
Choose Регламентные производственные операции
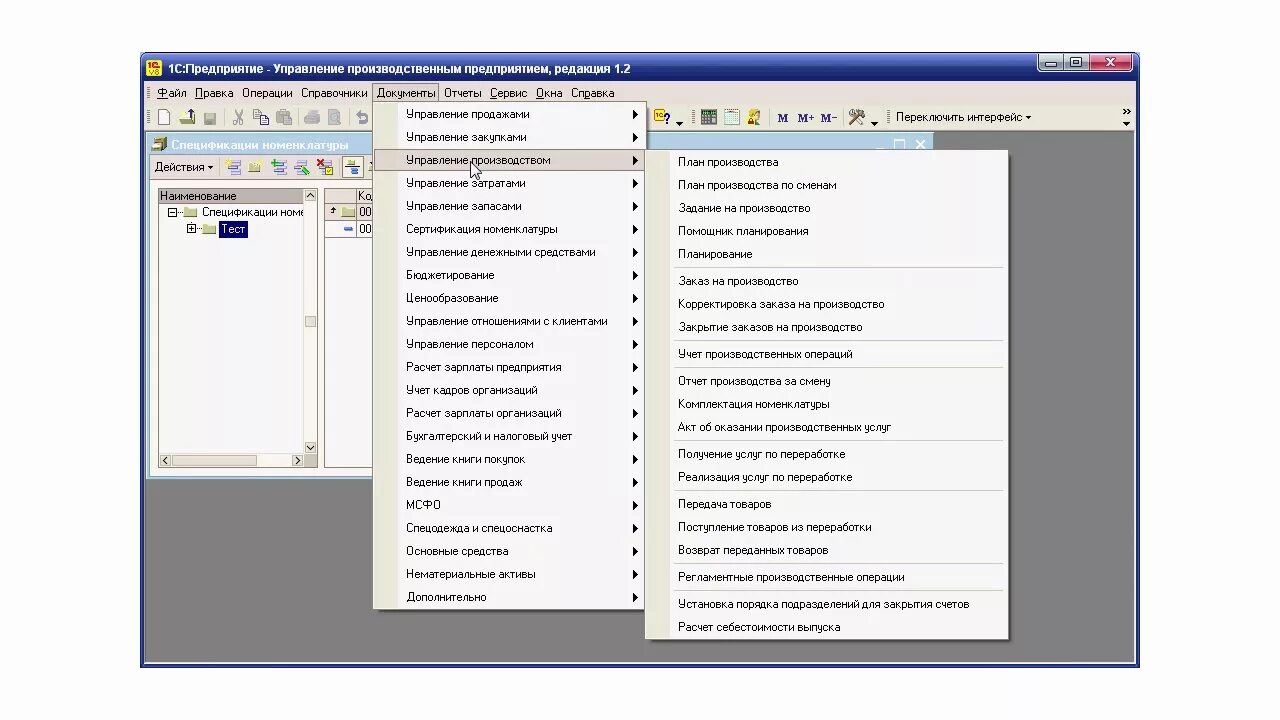tap(826, 577)
